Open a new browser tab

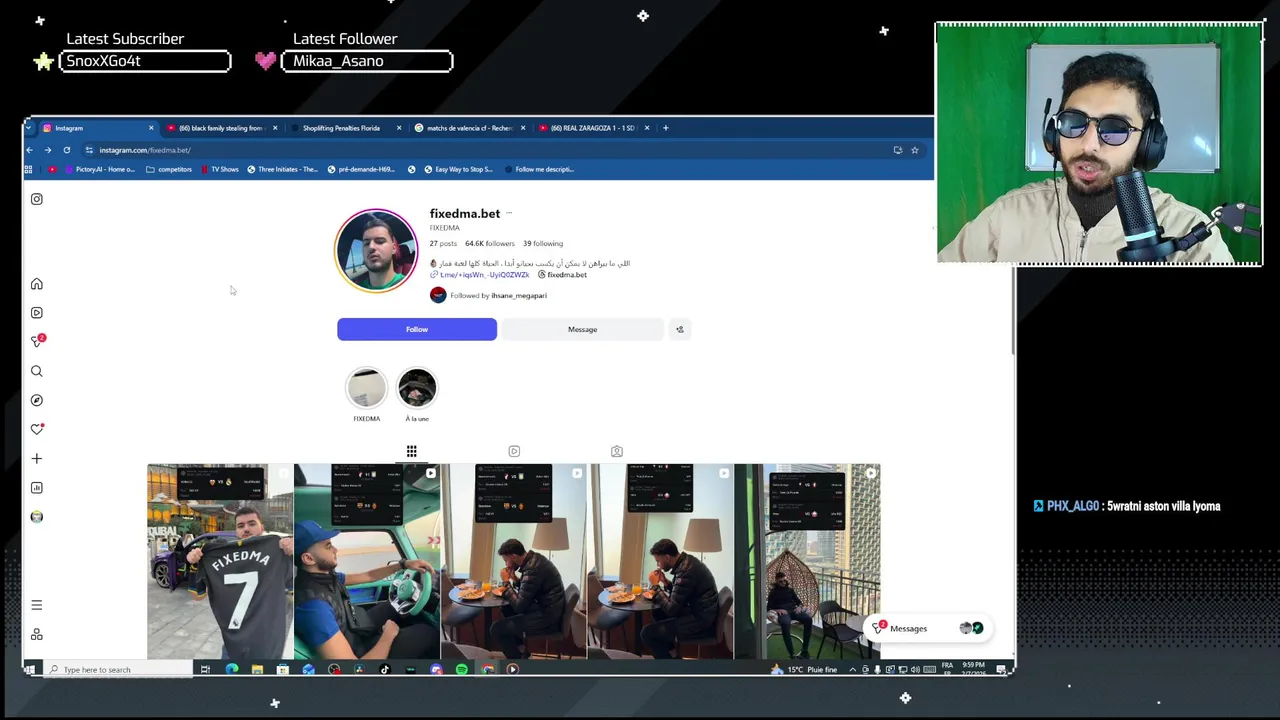coord(666,128)
